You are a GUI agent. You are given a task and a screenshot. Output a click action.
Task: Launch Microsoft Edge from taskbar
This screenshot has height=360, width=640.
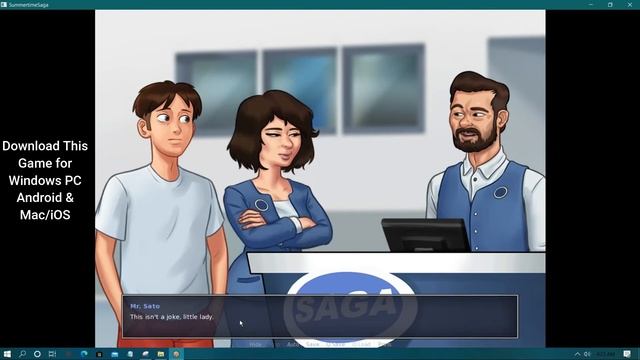[x=84, y=354]
